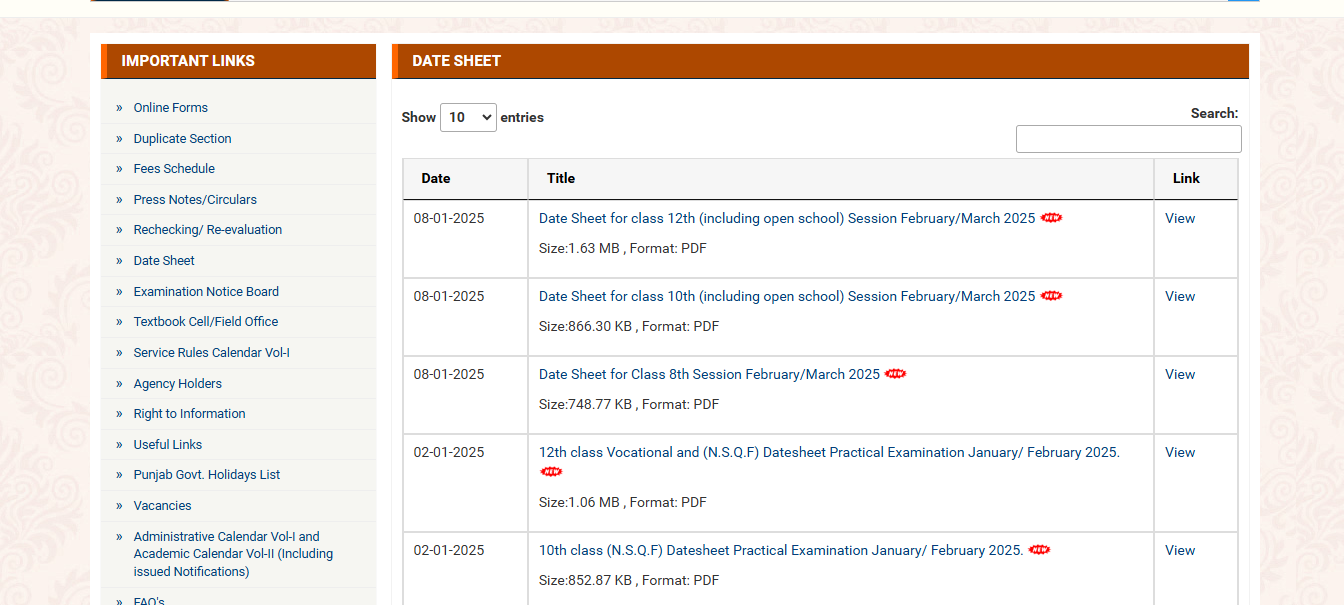Open Punjab Govt. Holidays List
1344x605 pixels.
pyautogui.click(x=206, y=474)
